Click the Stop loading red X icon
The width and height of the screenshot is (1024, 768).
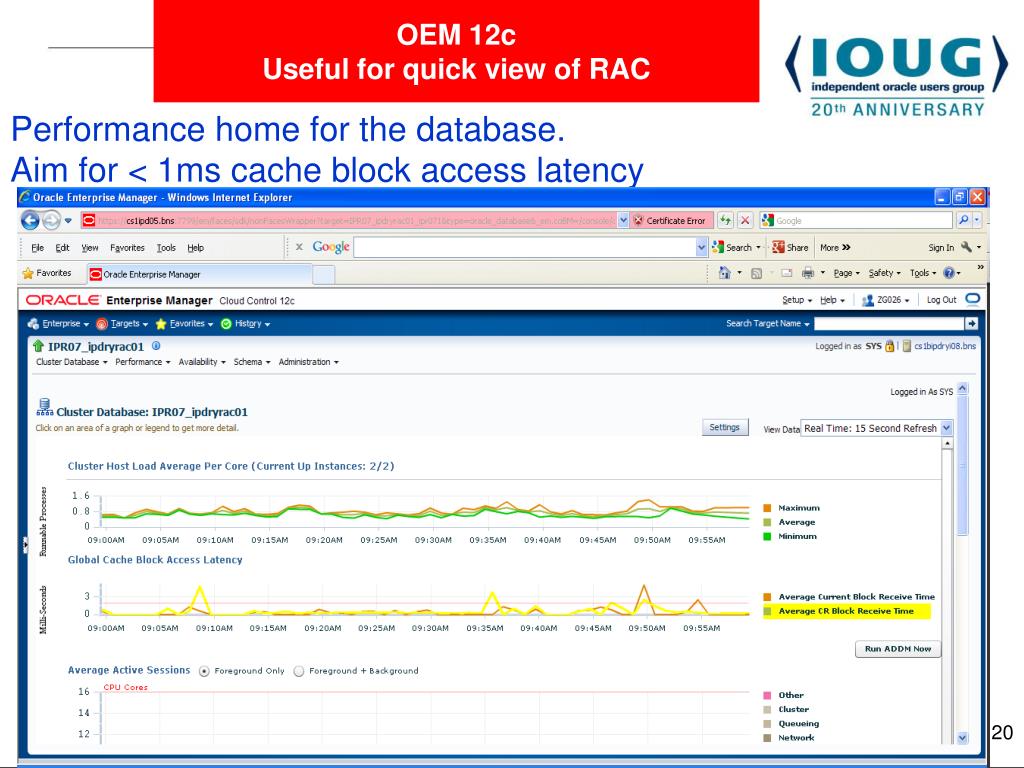(x=745, y=220)
